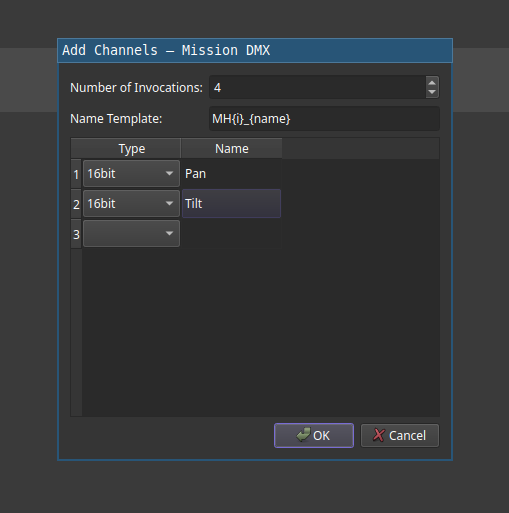Click the empty name cell in row 3
Screen dimensions: 509x513
[231, 234]
